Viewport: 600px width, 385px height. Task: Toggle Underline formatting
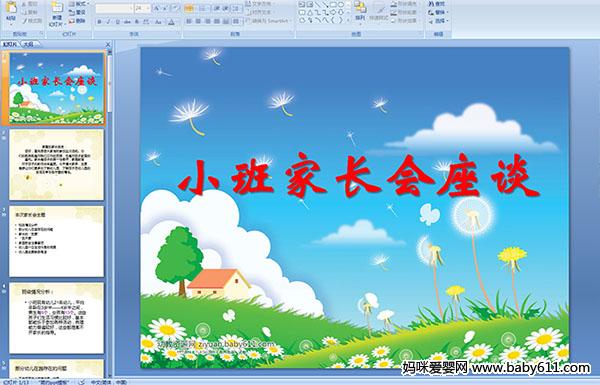pyautogui.click(x=117, y=22)
